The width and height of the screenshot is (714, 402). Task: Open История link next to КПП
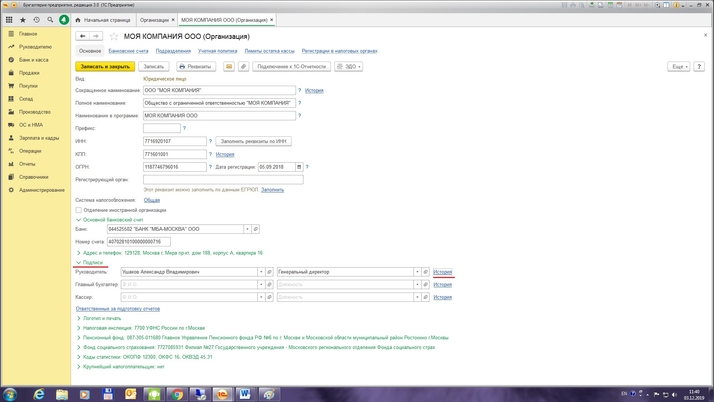point(225,154)
